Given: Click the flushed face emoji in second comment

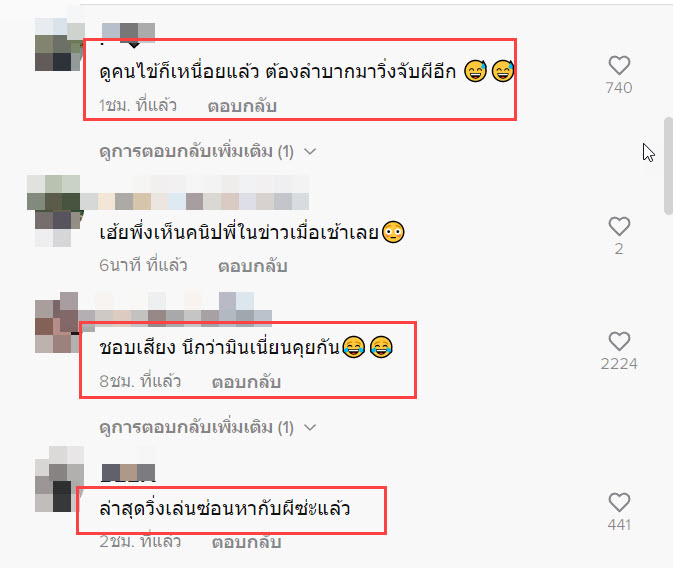Looking at the screenshot, I should pyautogui.click(x=393, y=232).
